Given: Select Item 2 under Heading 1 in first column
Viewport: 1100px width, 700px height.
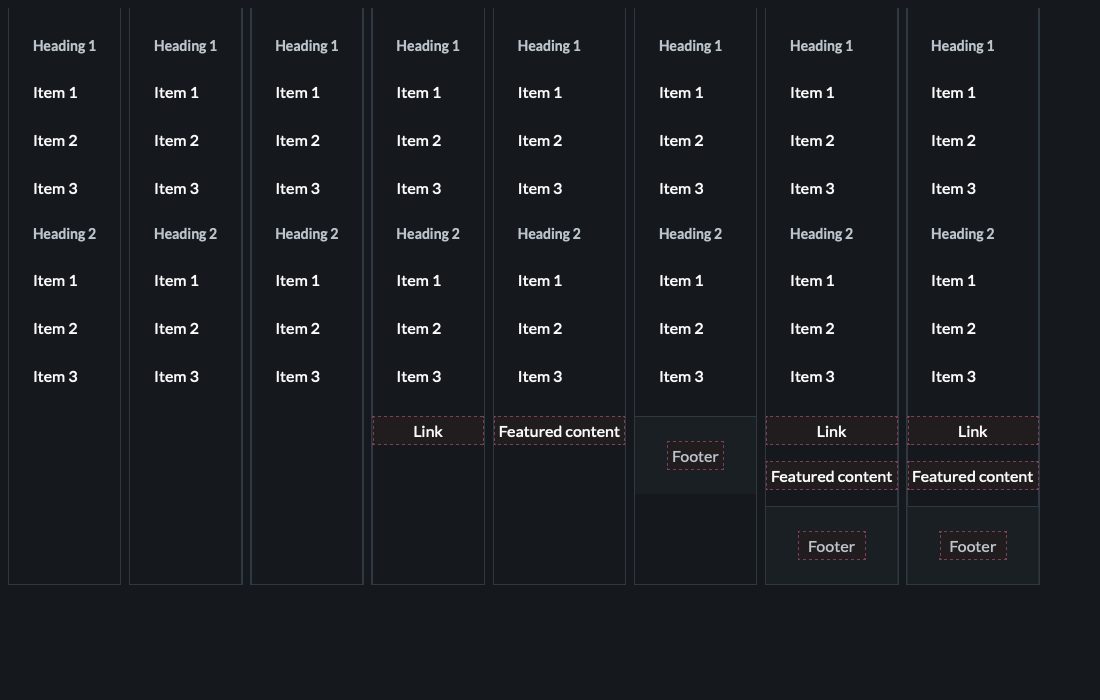Looking at the screenshot, I should click(x=55, y=140).
